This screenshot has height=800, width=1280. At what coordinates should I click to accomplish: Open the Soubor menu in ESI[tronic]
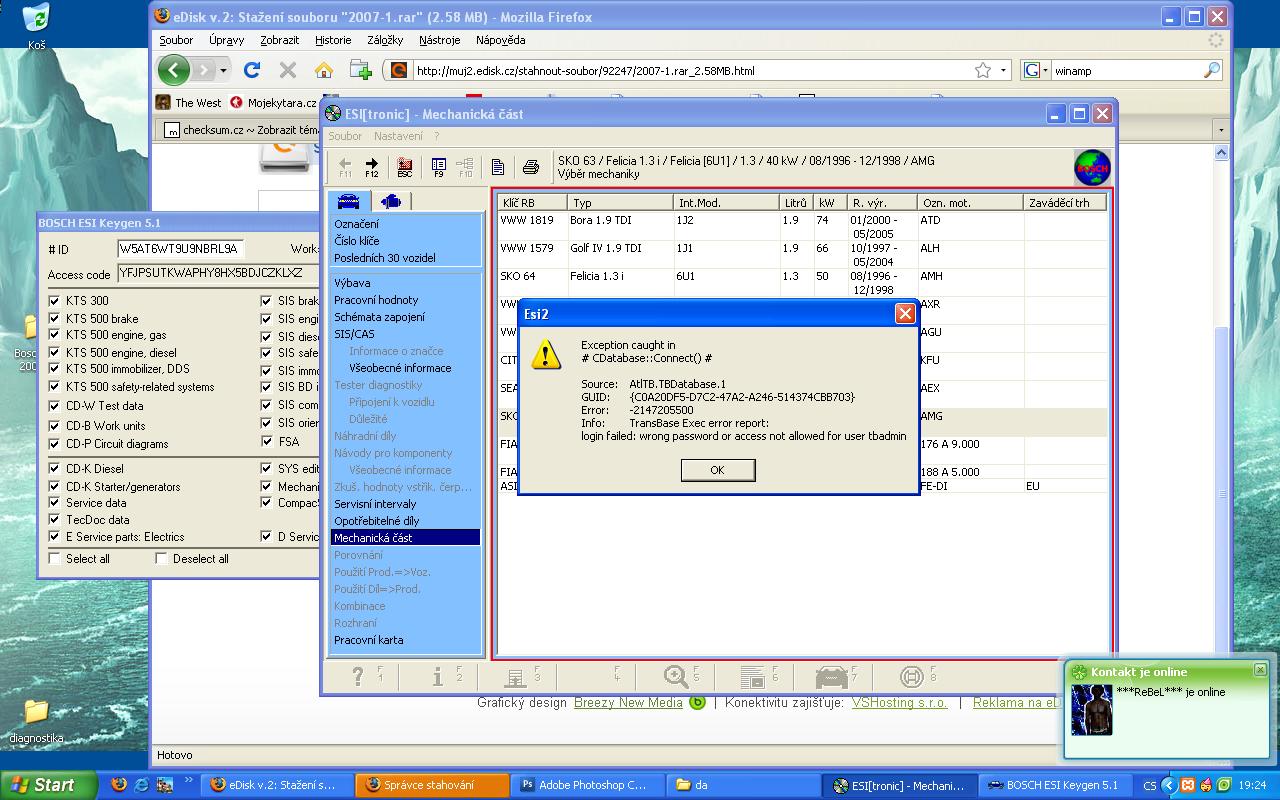tap(345, 136)
